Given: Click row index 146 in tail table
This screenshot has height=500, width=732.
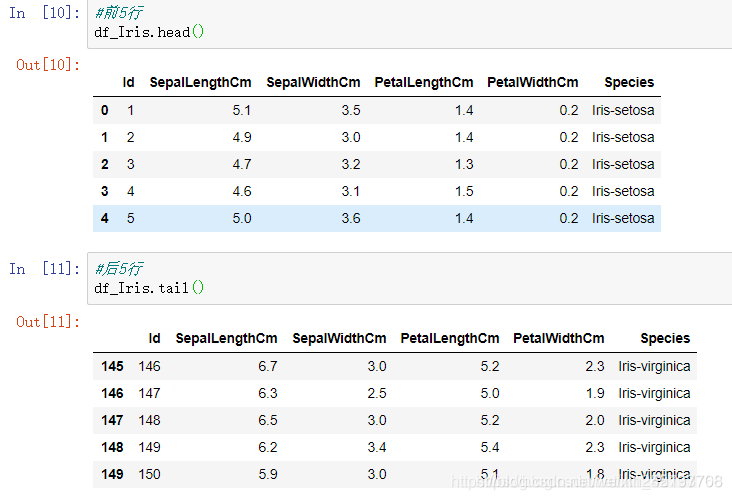Looking at the screenshot, I should pos(112,393).
